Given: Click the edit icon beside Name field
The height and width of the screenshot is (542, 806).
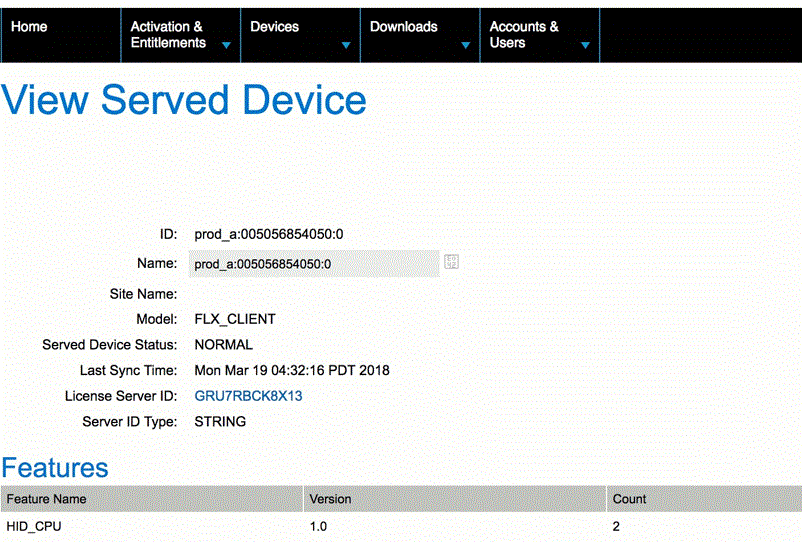Looking at the screenshot, I should tap(451, 262).
